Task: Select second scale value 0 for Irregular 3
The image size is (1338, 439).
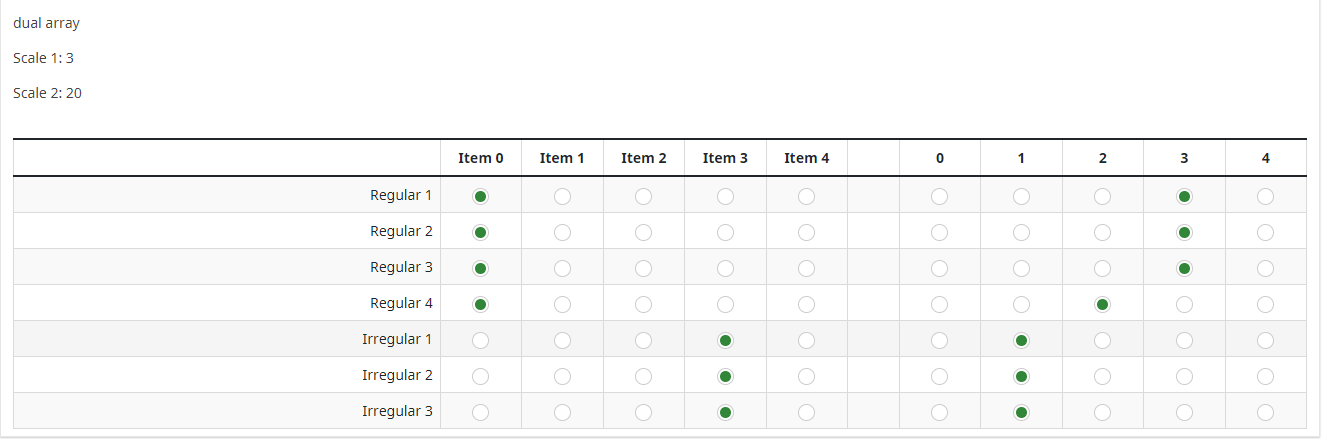Action: coord(939,412)
